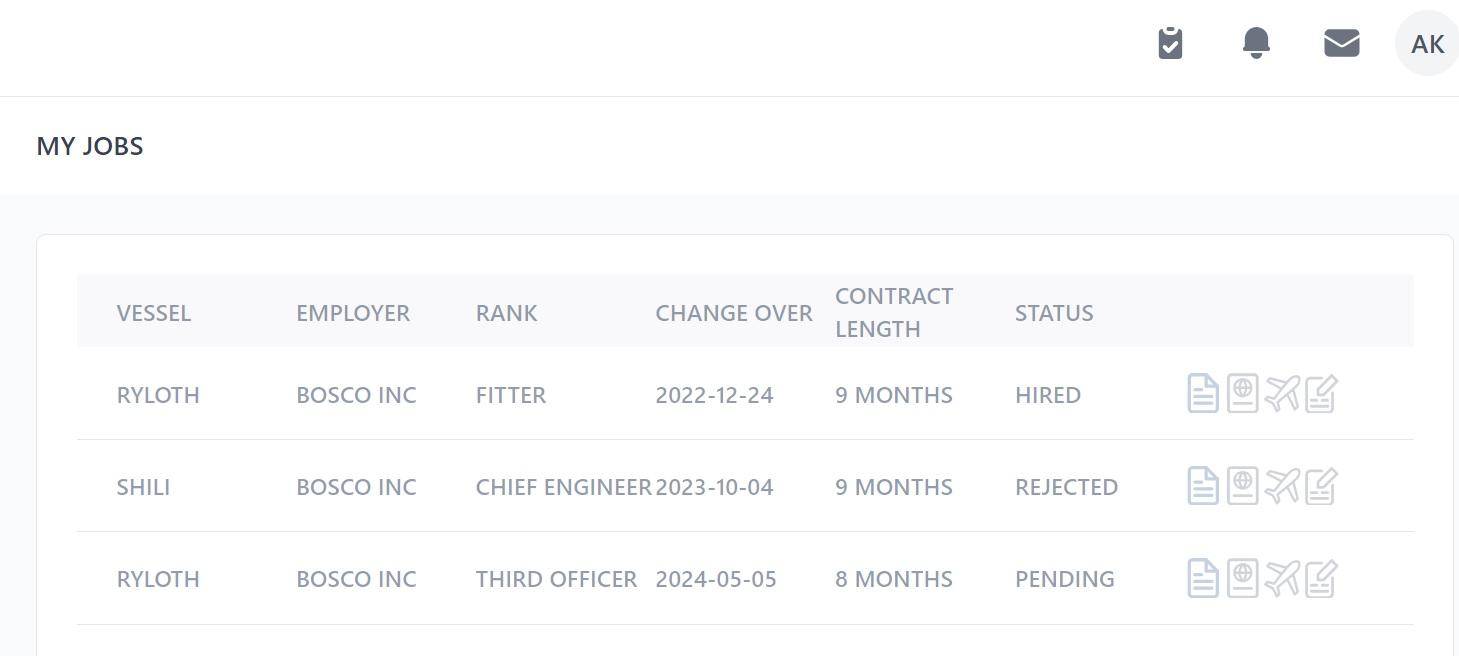This screenshot has height=656, width=1459.
Task: Select the SHILI vessel row
Action: click(x=143, y=487)
